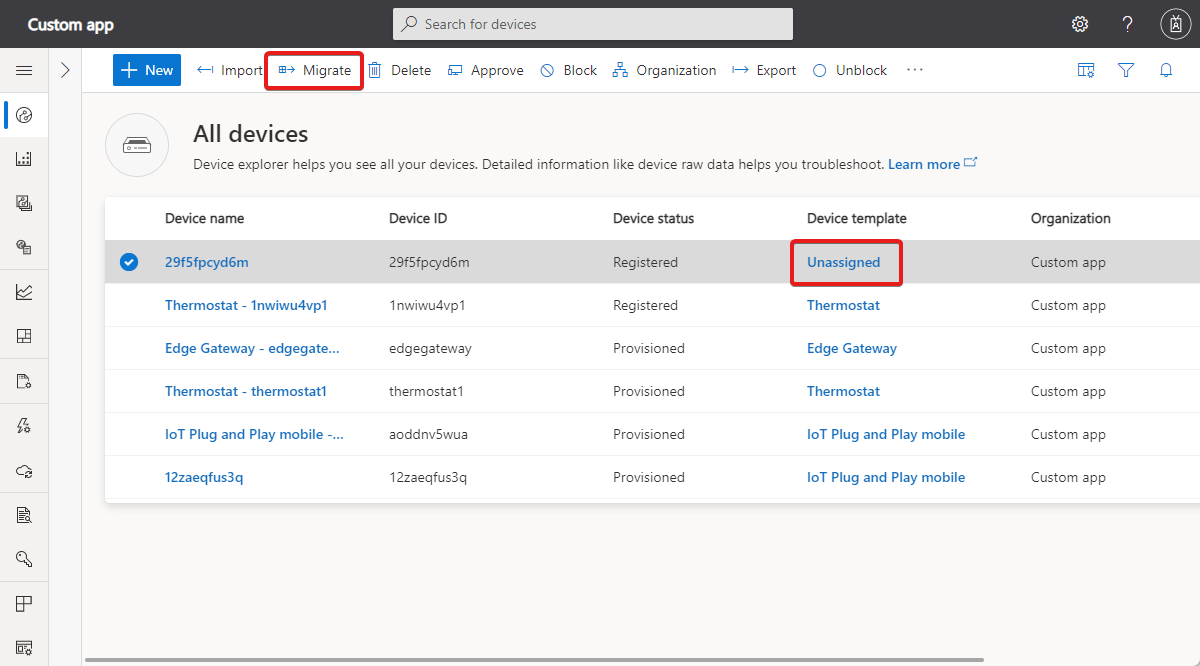This screenshot has width=1200, height=666.
Task: Open the analytics chart icon in sidebar
Action: (x=24, y=292)
